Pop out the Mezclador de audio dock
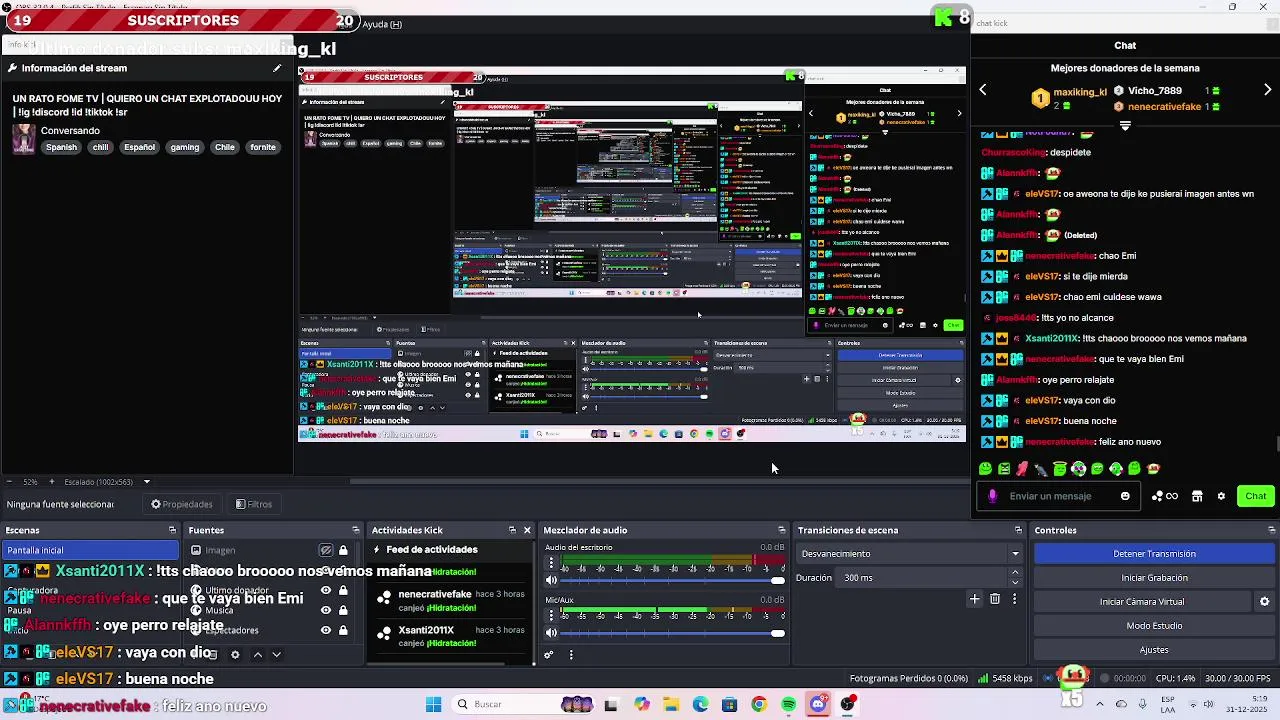 coord(782,530)
